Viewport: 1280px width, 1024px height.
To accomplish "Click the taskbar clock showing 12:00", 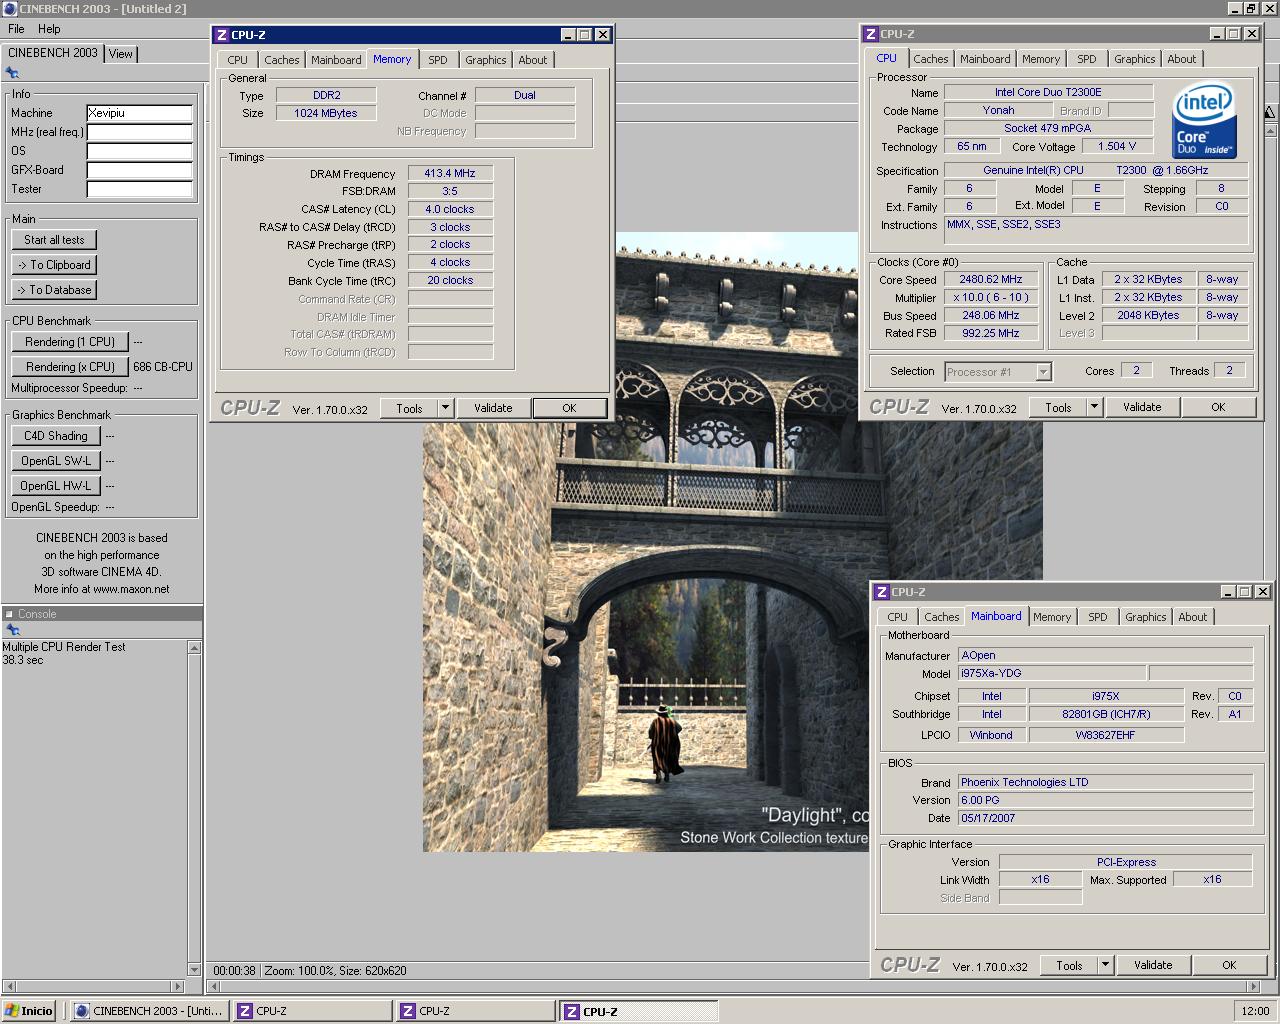I will 1255,1011.
